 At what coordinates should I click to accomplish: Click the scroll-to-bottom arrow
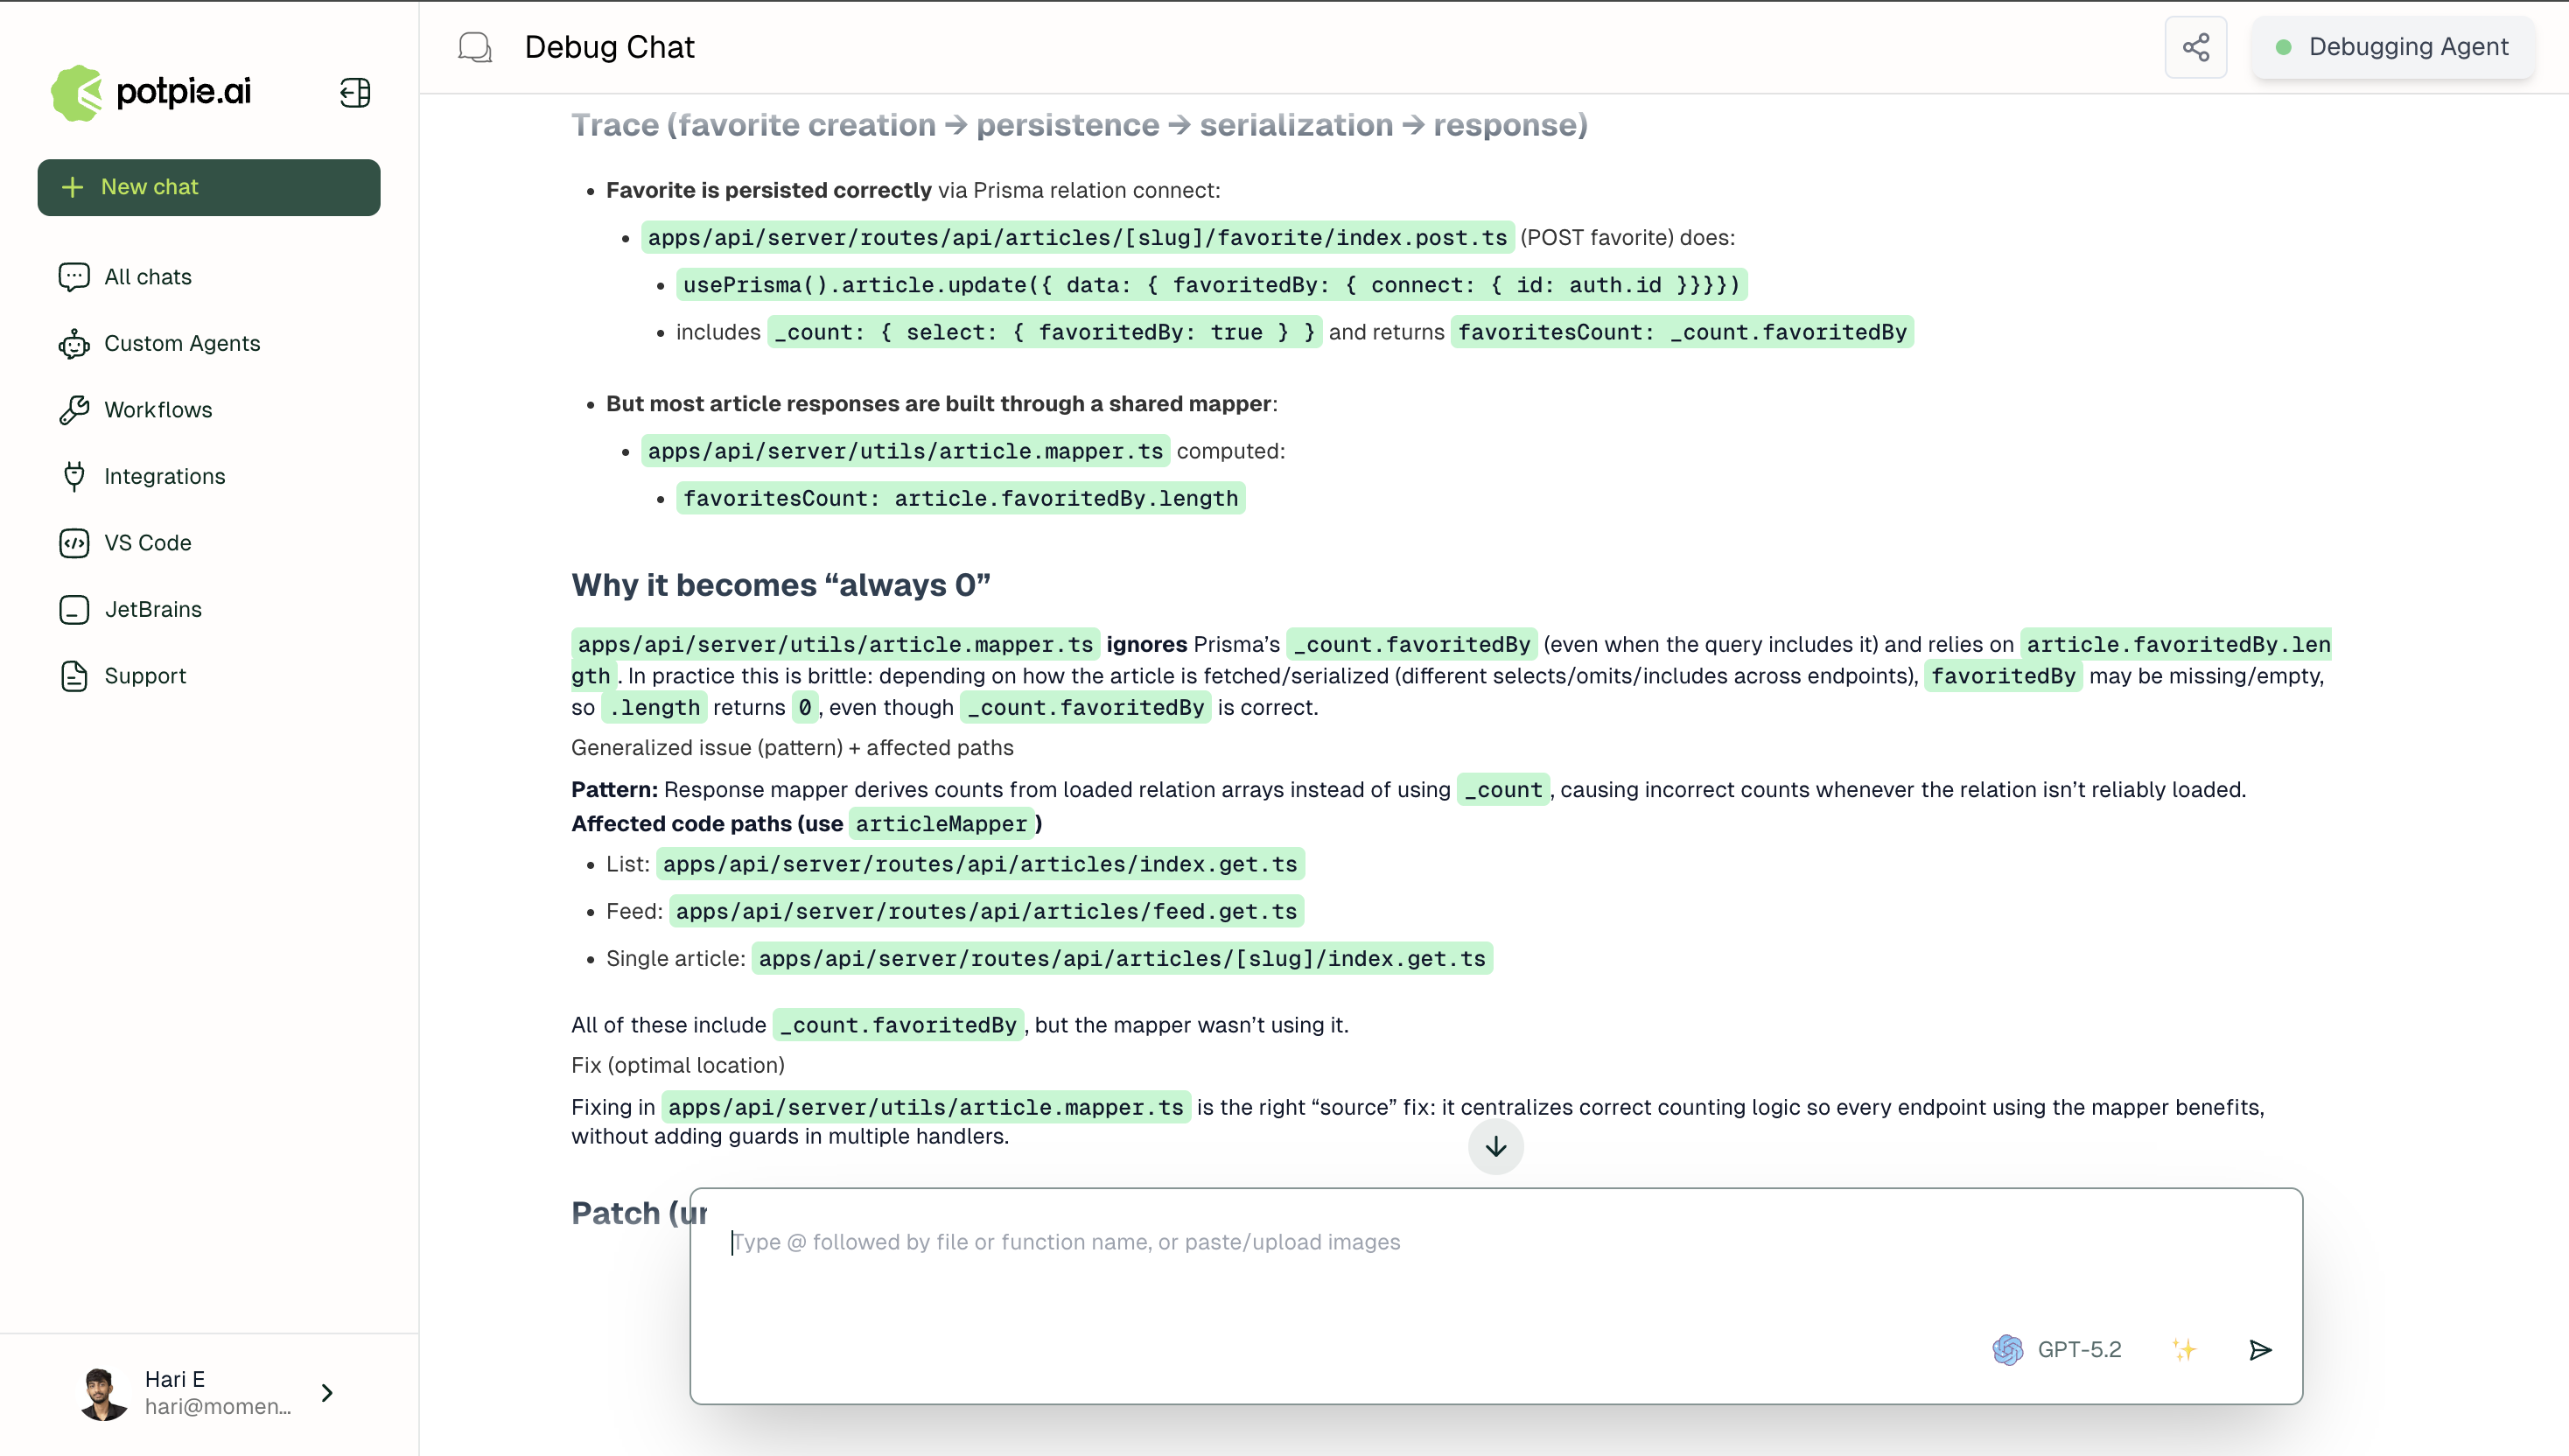point(1495,1147)
